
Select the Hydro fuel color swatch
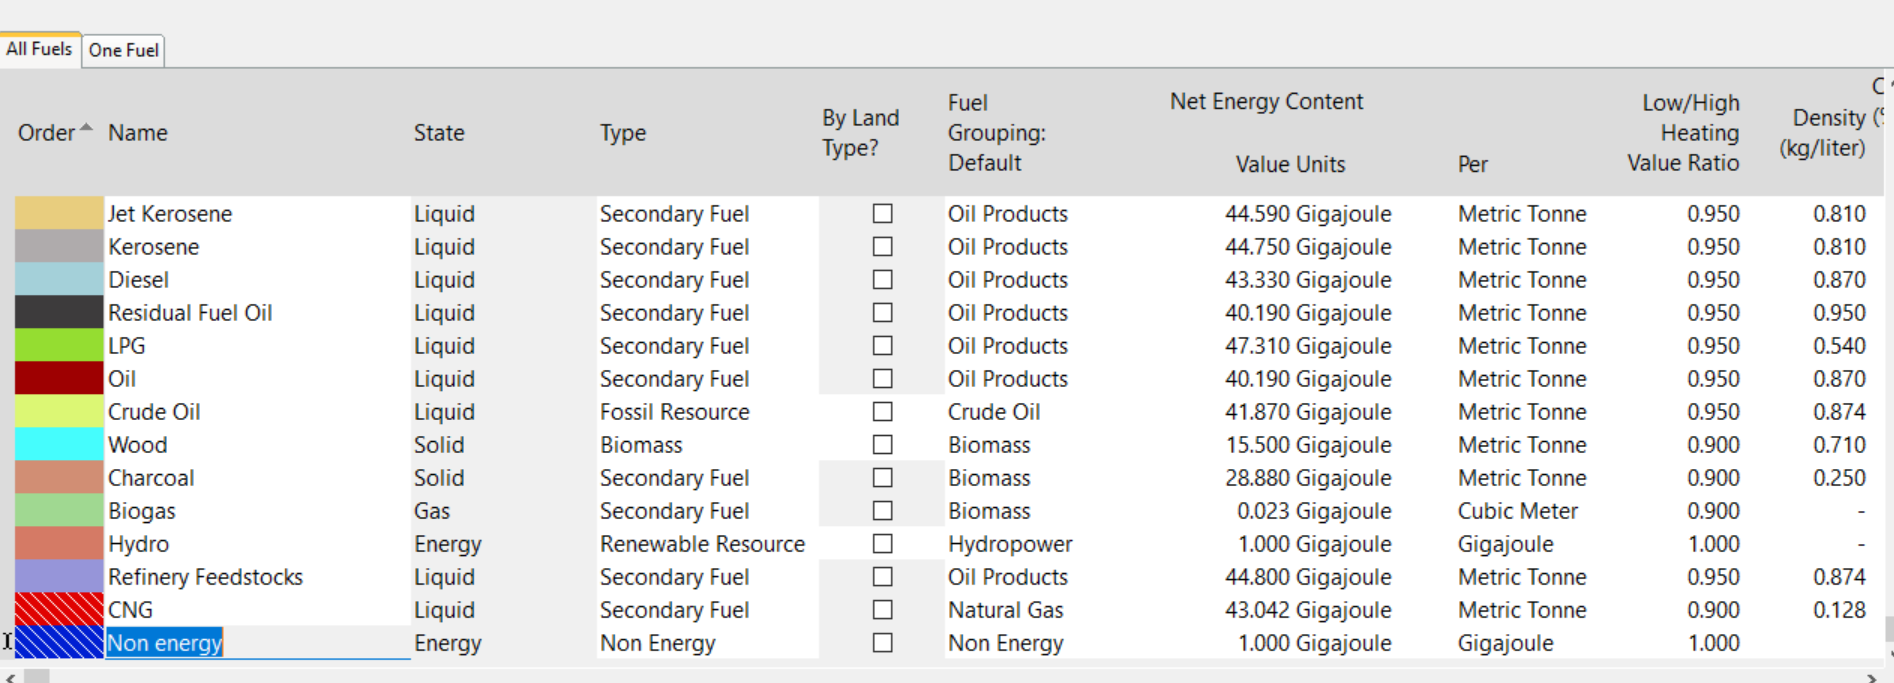point(59,543)
